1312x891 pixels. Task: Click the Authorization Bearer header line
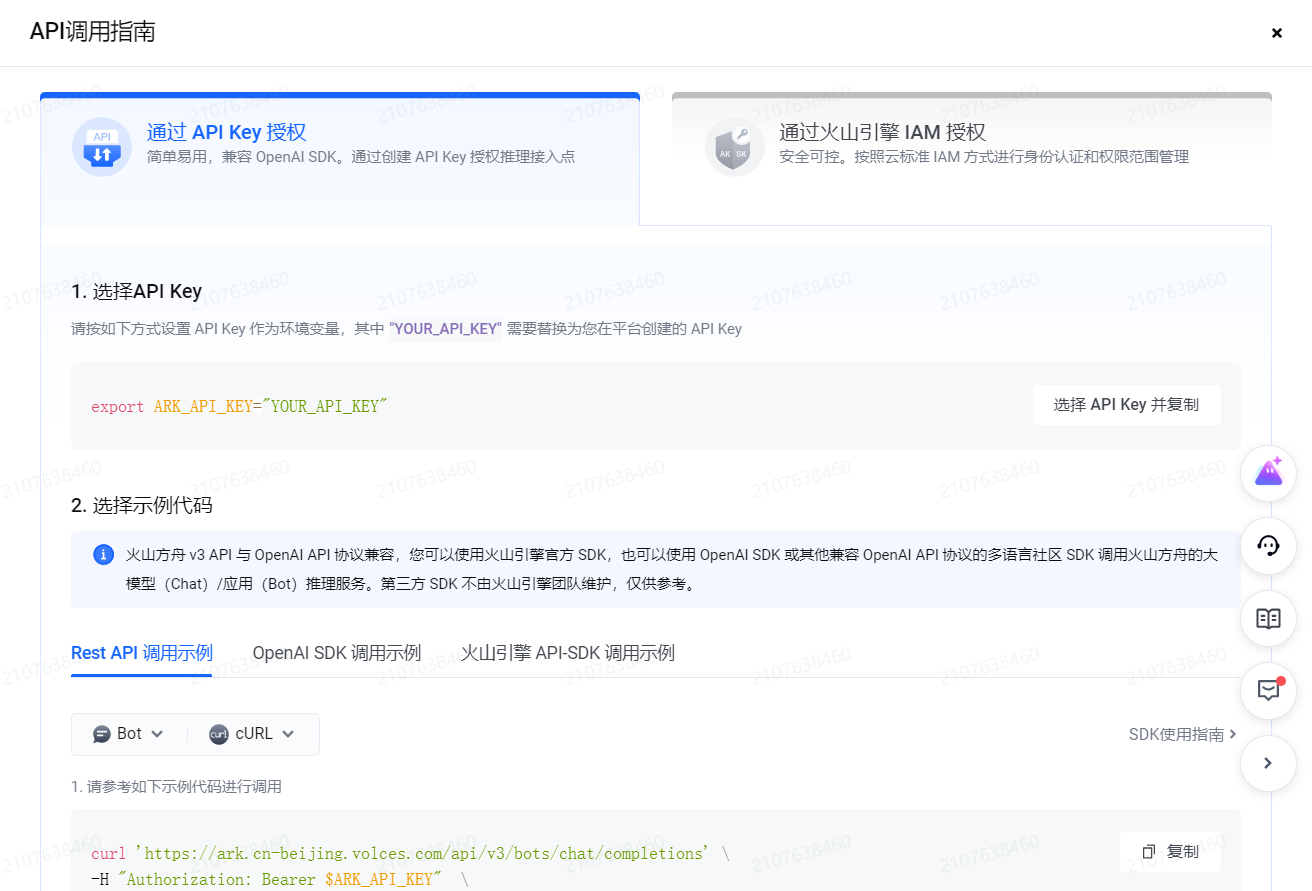[x=280, y=879]
